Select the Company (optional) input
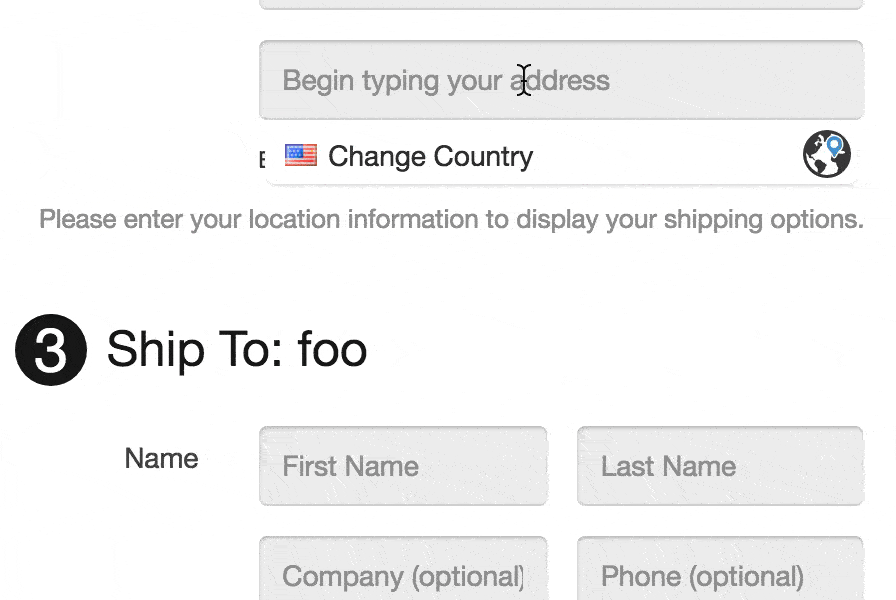This screenshot has width=896, height=600. coord(403,569)
